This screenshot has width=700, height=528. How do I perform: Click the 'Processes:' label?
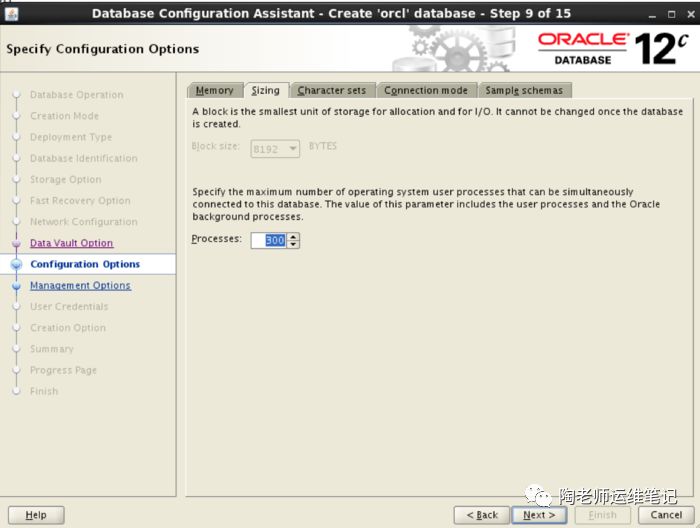(217, 239)
